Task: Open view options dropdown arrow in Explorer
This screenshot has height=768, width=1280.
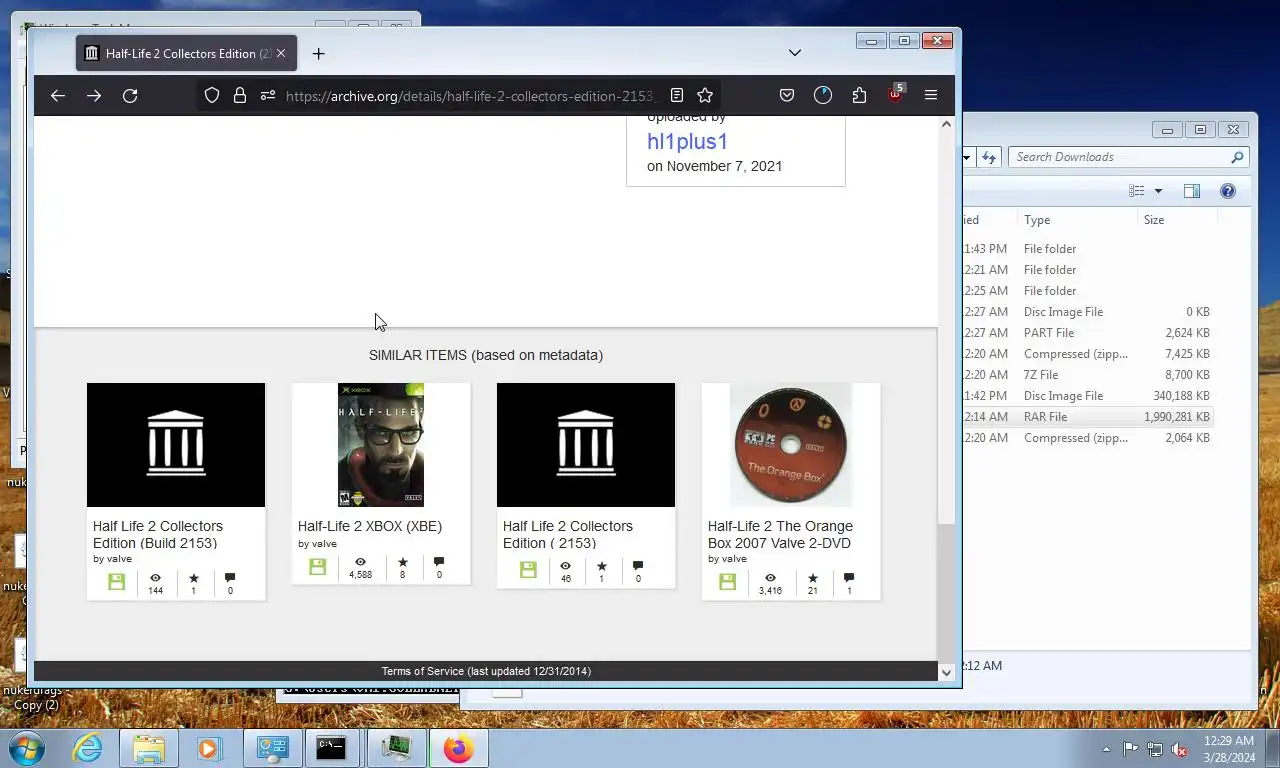Action: coord(1158,191)
